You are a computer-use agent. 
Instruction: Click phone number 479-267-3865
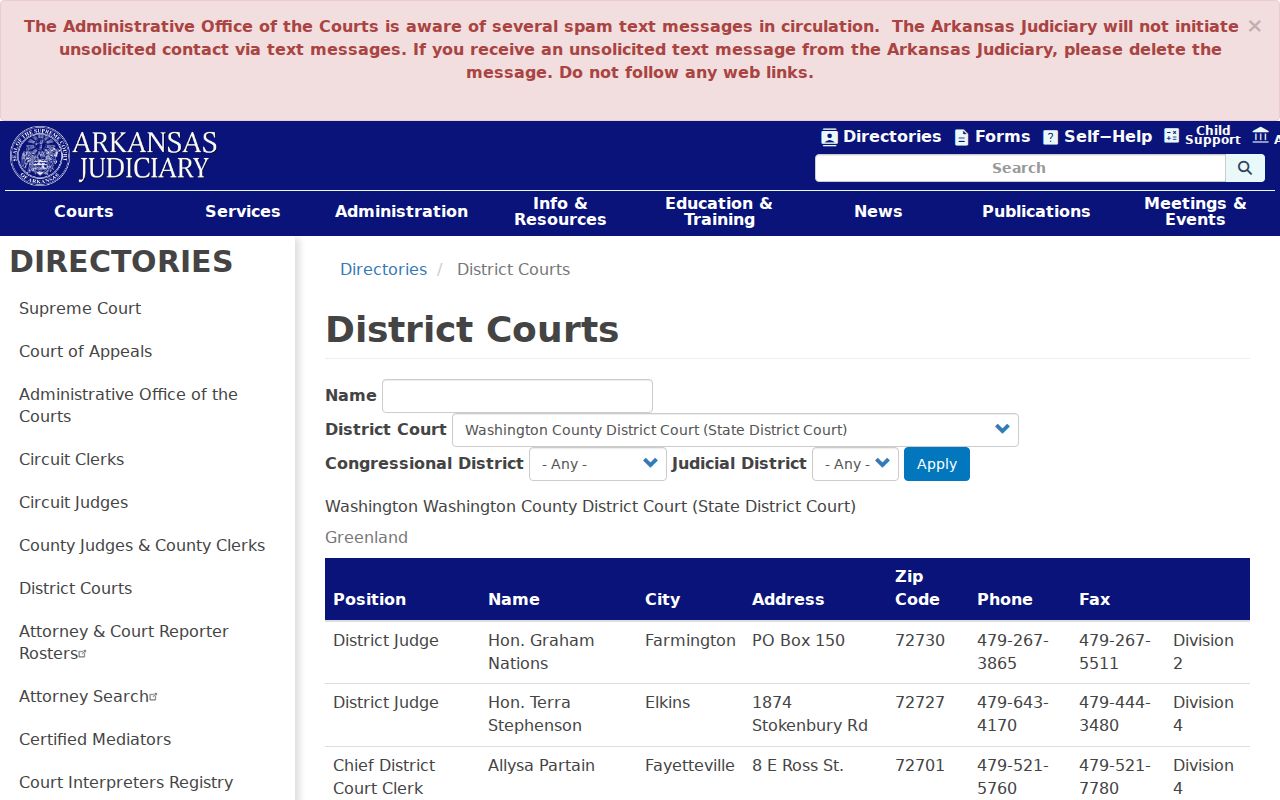coord(1013,652)
